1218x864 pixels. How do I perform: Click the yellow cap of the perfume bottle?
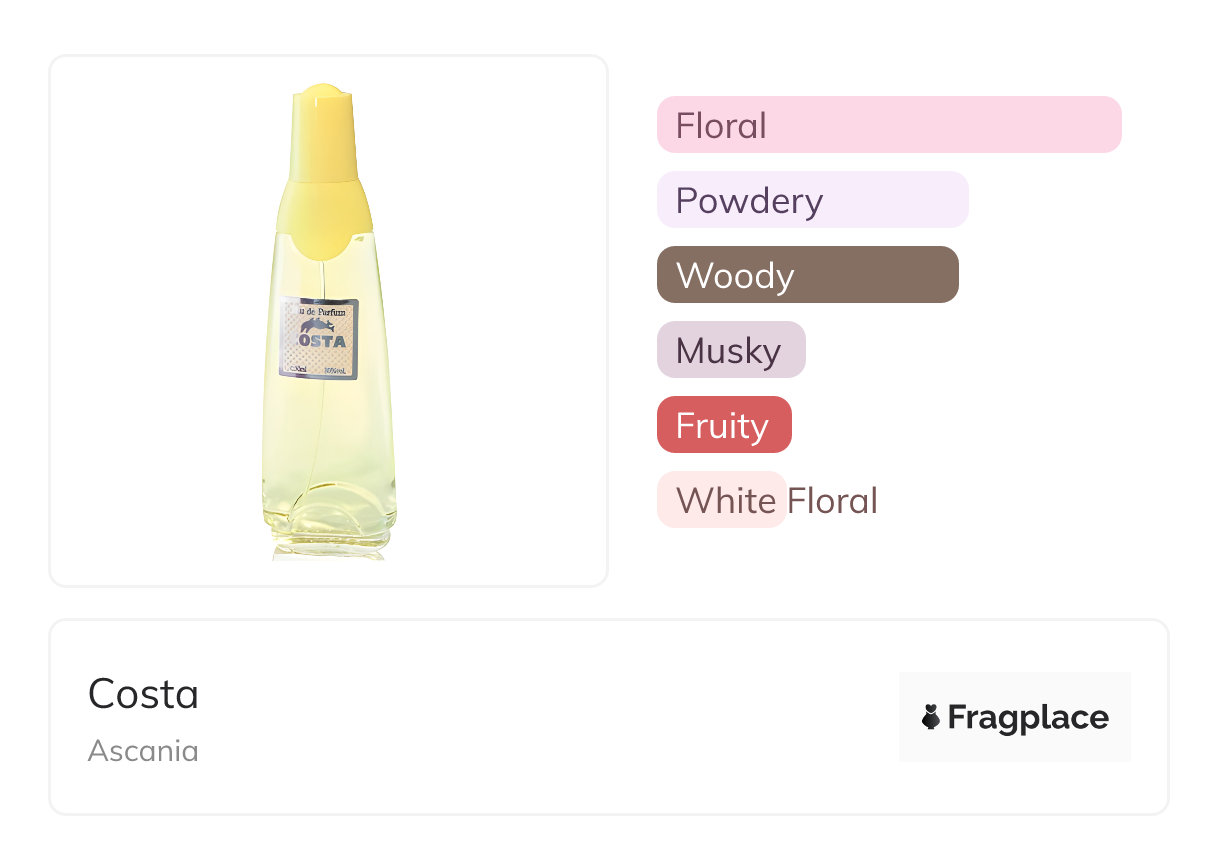pos(323,135)
